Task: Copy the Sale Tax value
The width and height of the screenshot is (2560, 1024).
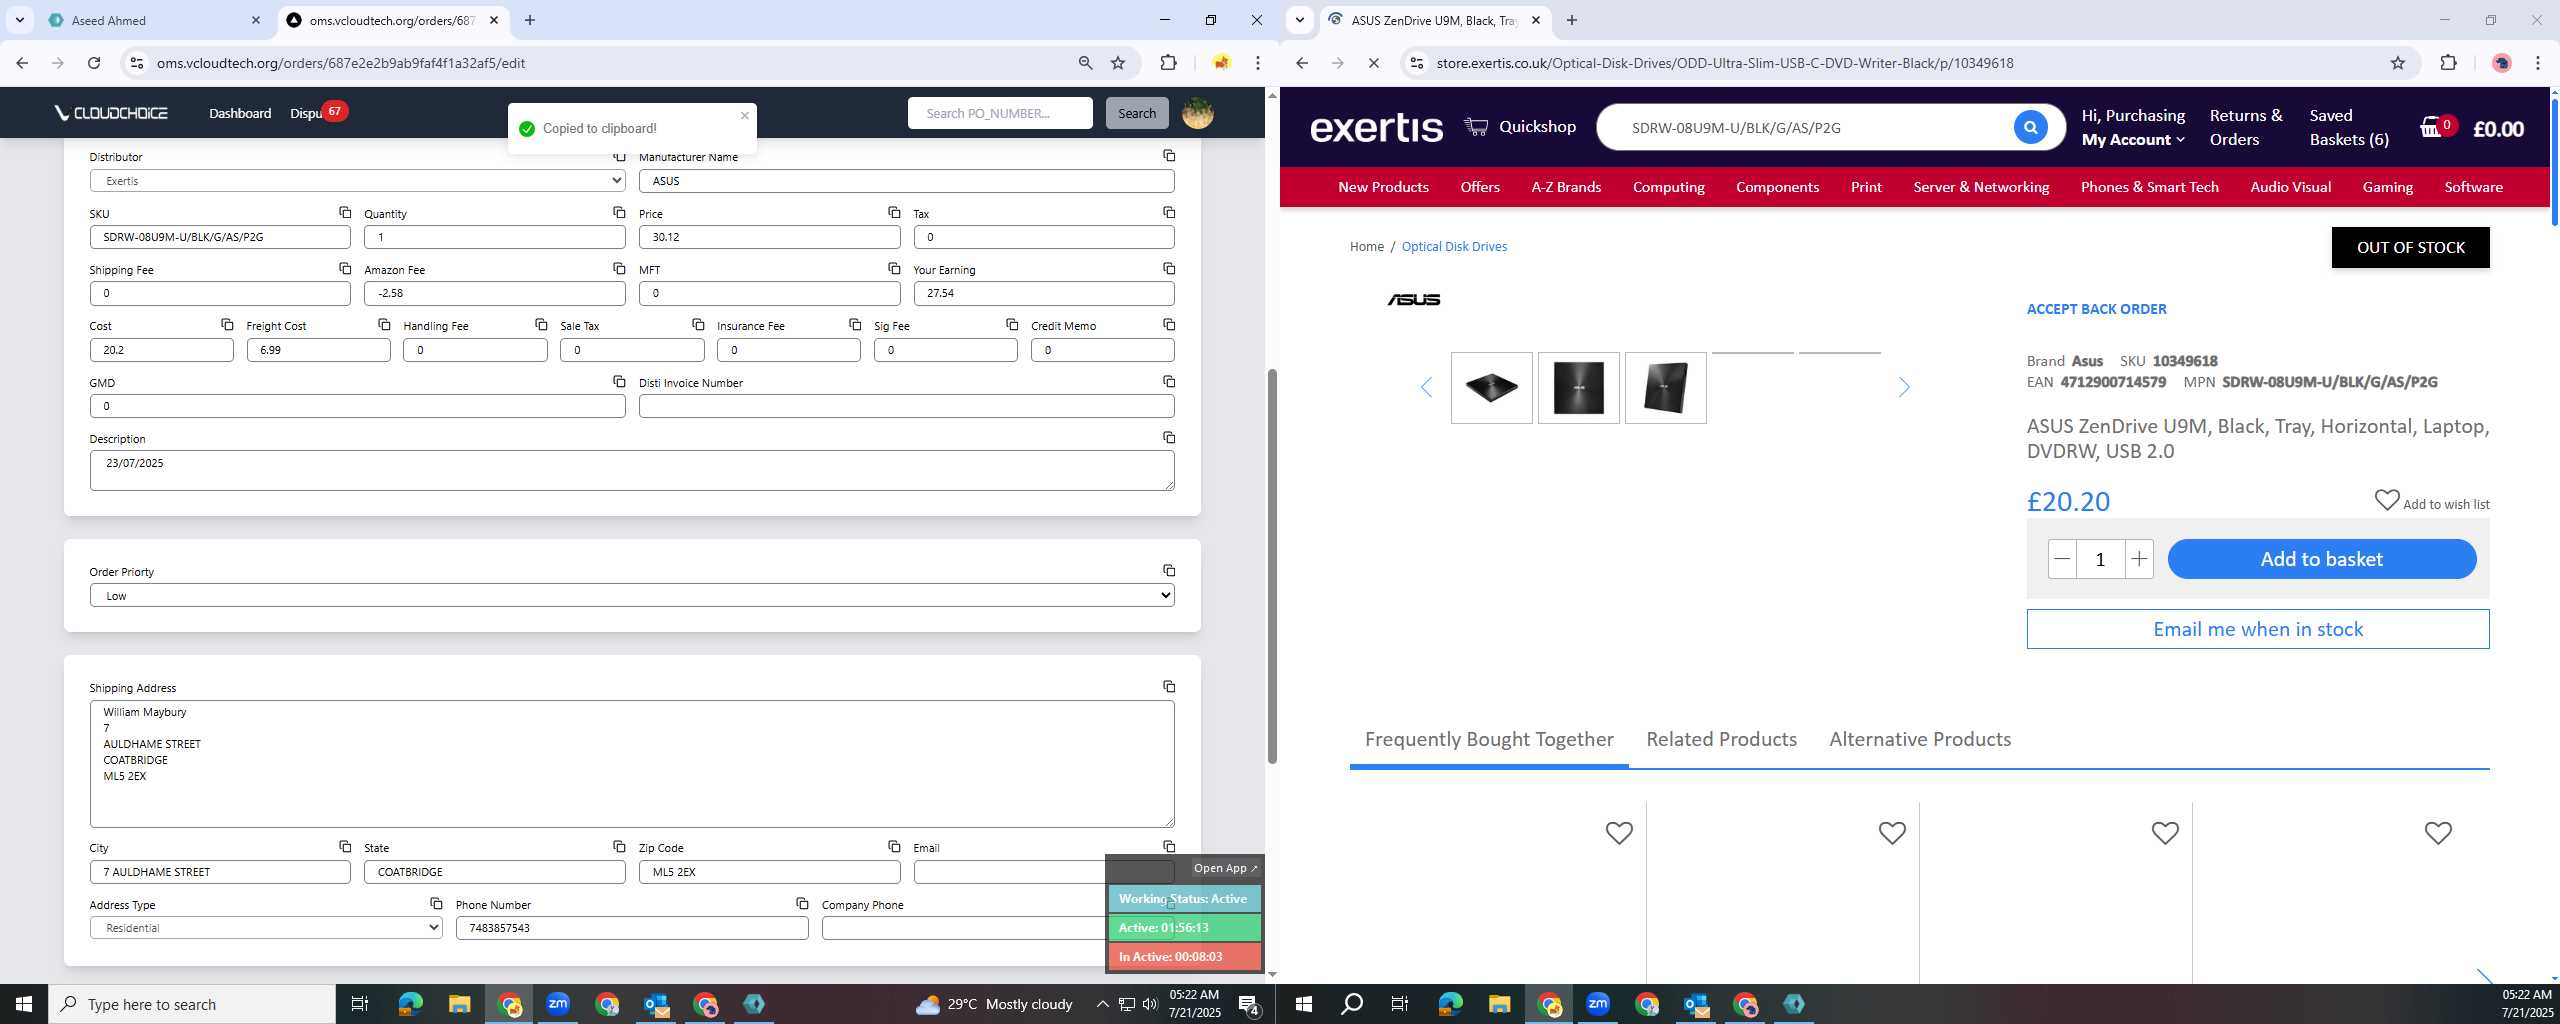Action: point(698,324)
